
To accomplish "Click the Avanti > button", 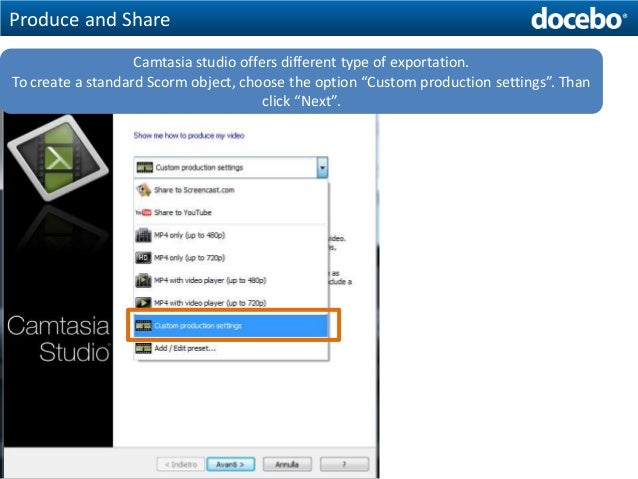I will pyautogui.click(x=231, y=464).
